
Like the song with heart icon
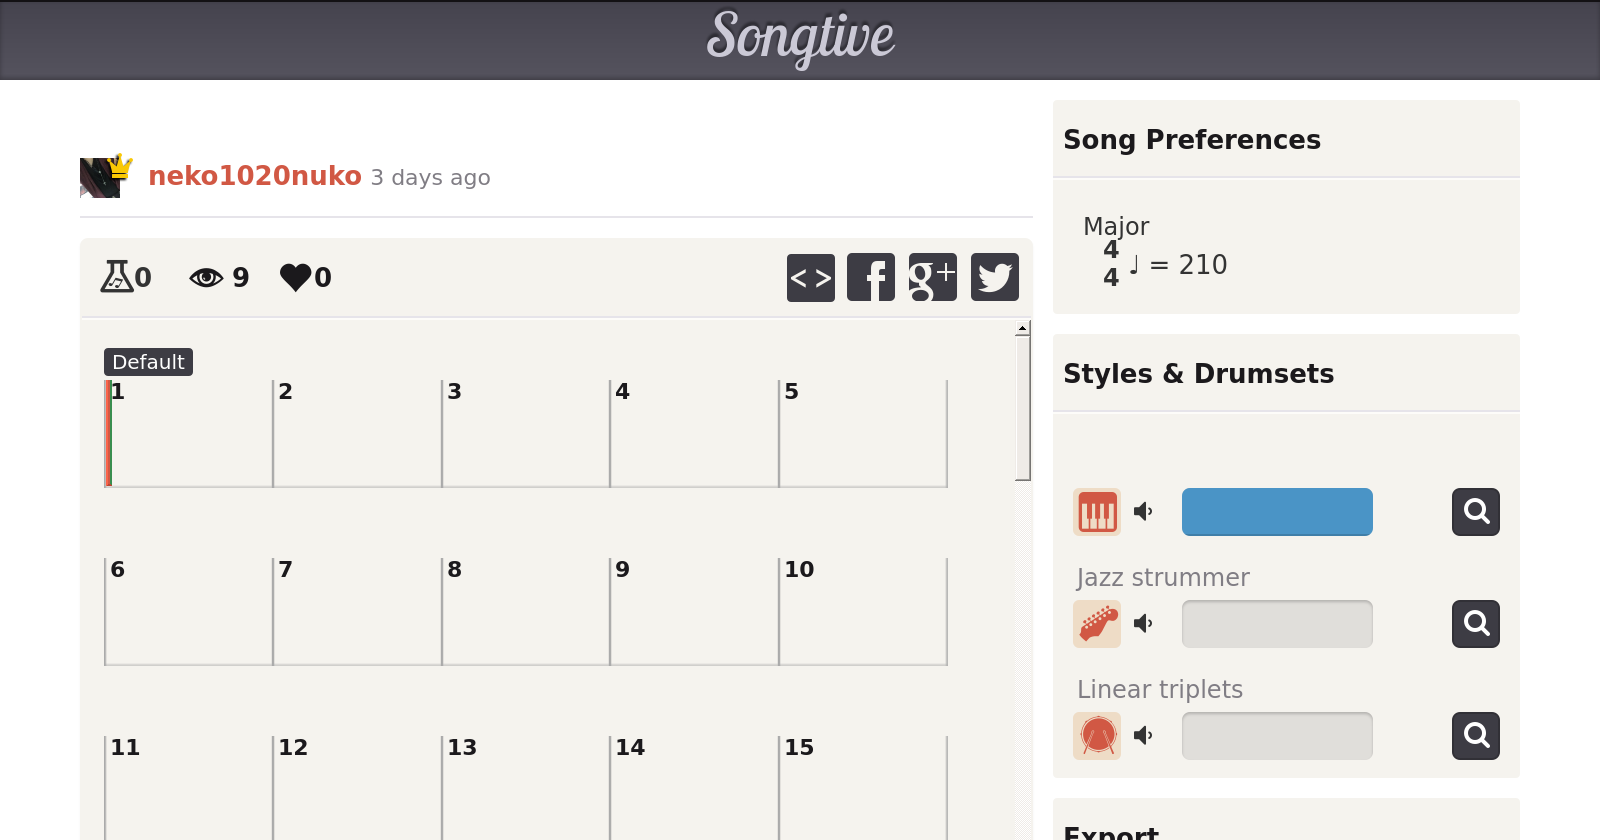(x=296, y=277)
